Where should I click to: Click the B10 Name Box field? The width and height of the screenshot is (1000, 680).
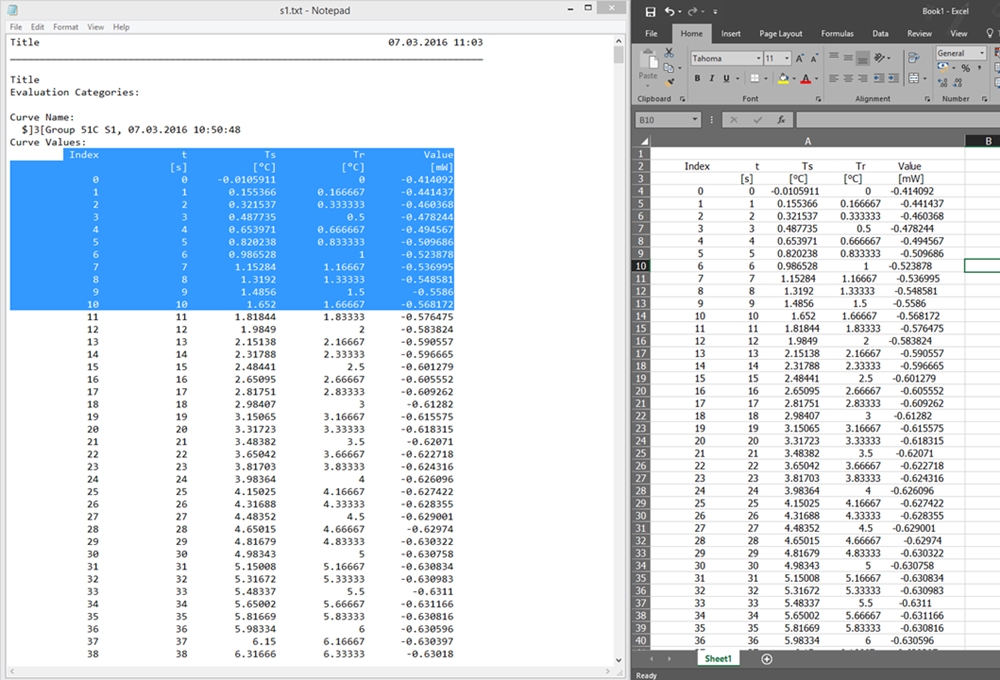[x=670, y=119]
